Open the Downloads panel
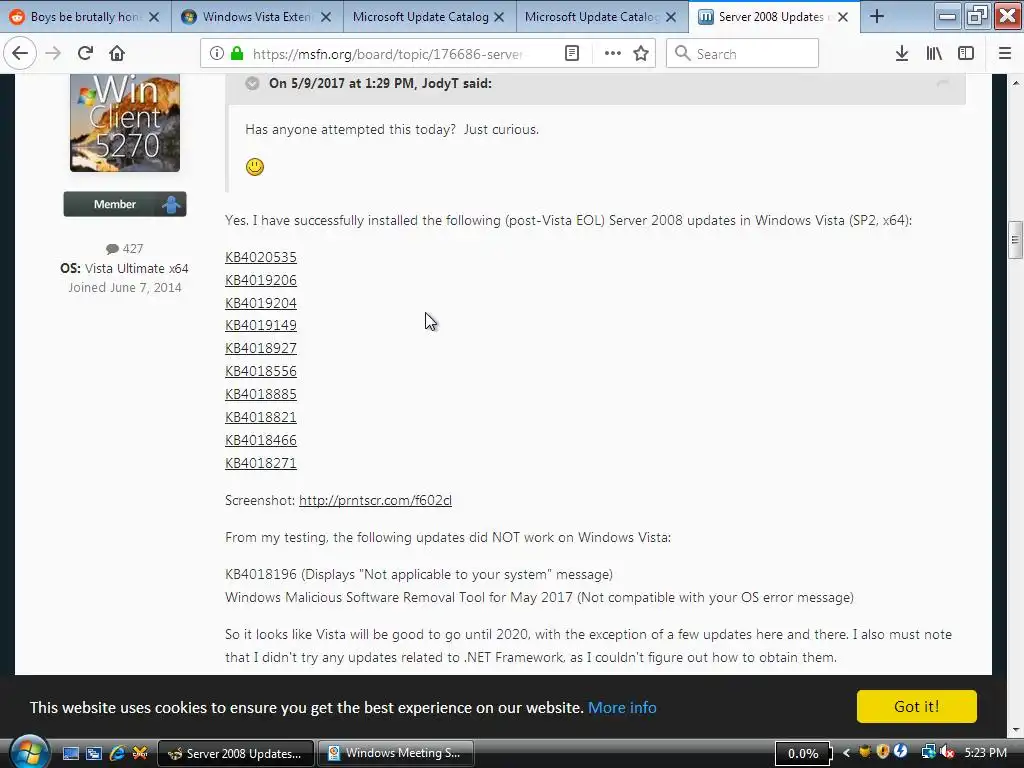 pos(902,54)
